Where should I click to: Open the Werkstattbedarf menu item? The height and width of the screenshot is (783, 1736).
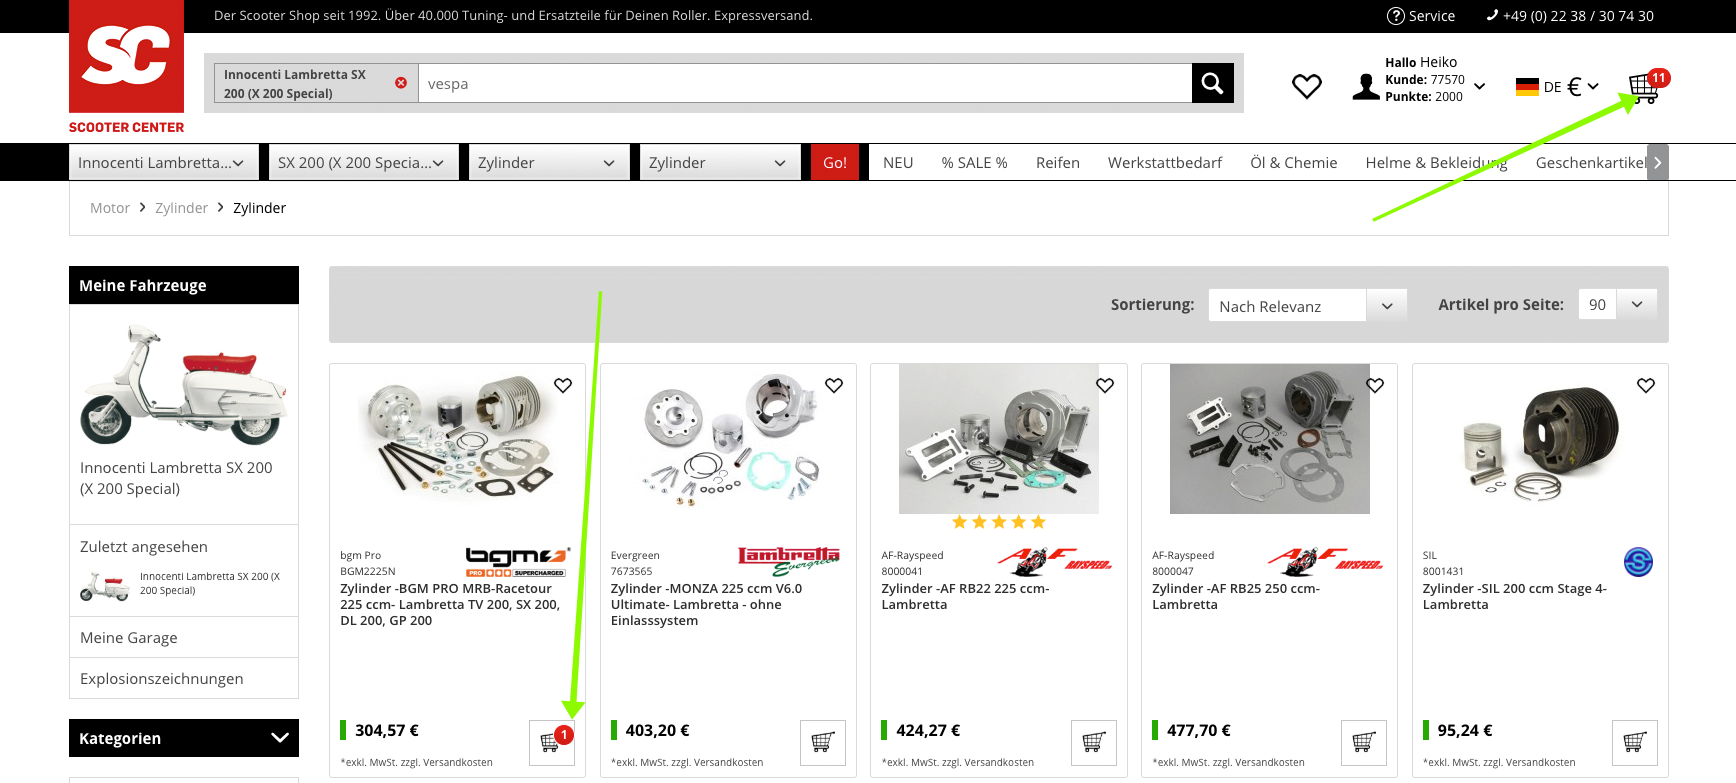click(x=1165, y=163)
